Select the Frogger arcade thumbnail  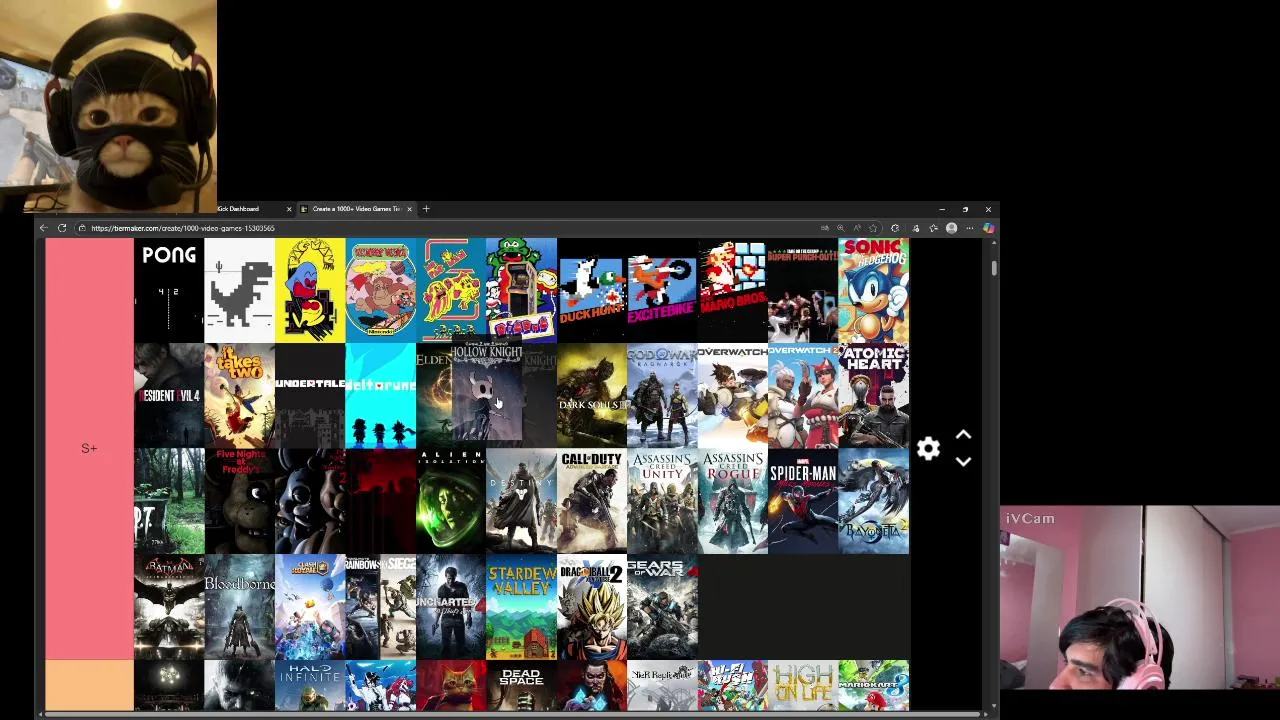[x=521, y=290]
